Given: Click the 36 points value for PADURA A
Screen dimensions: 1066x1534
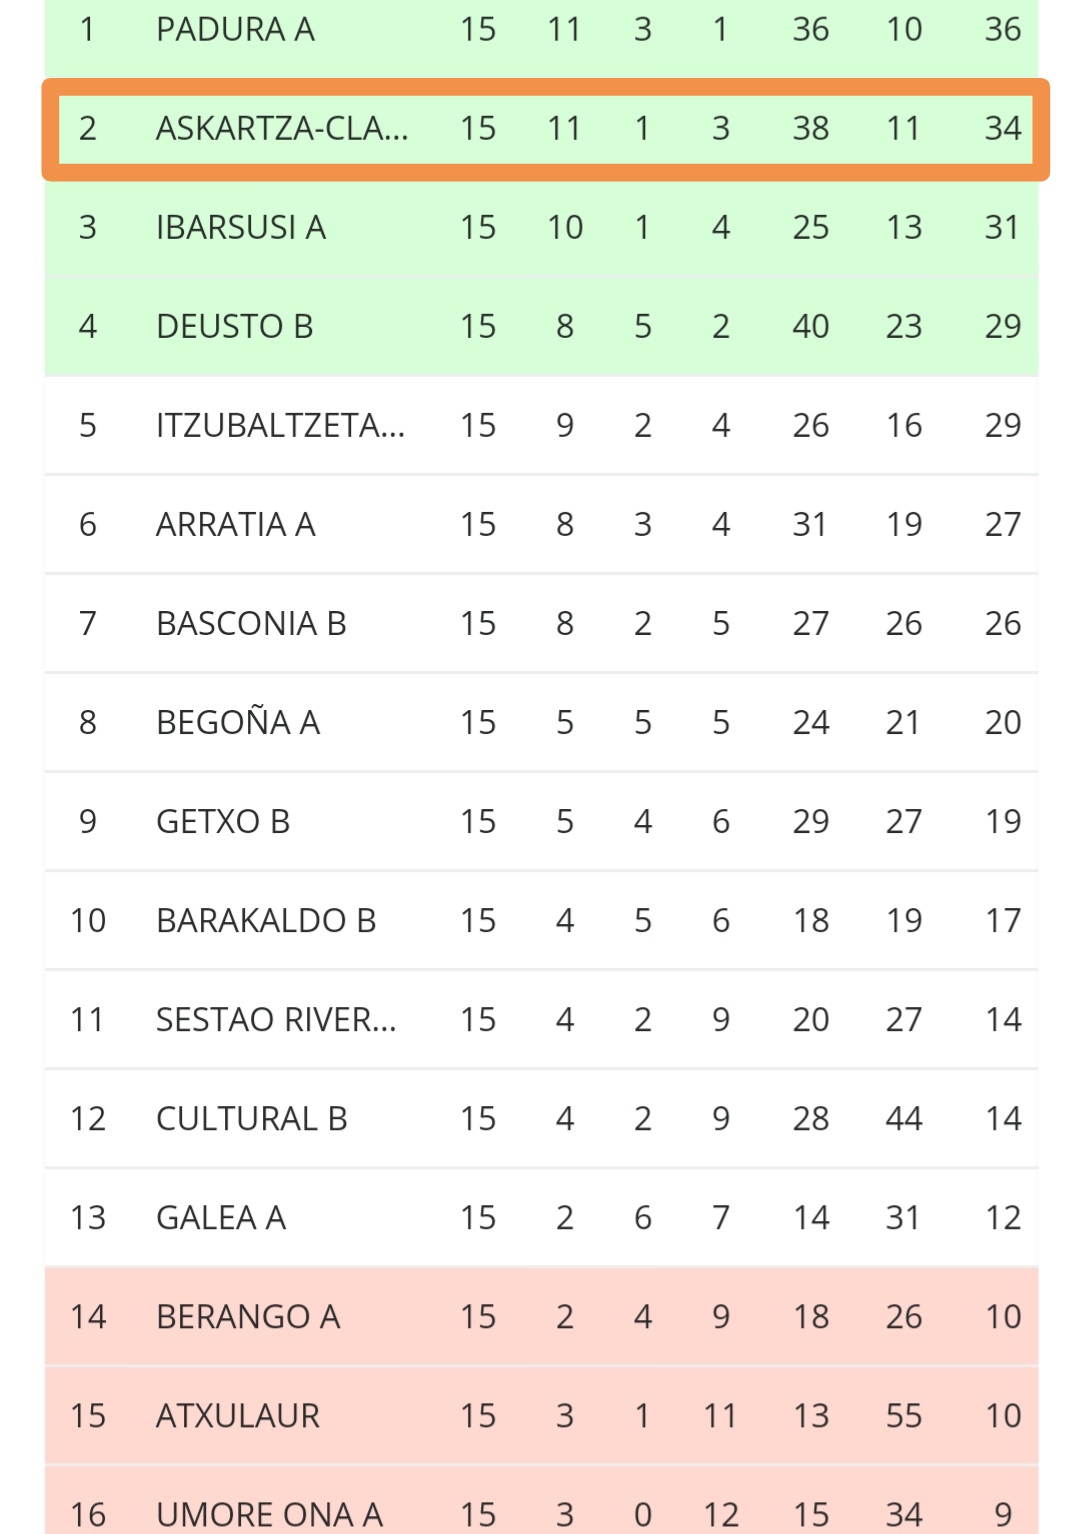Looking at the screenshot, I should click(1003, 29).
